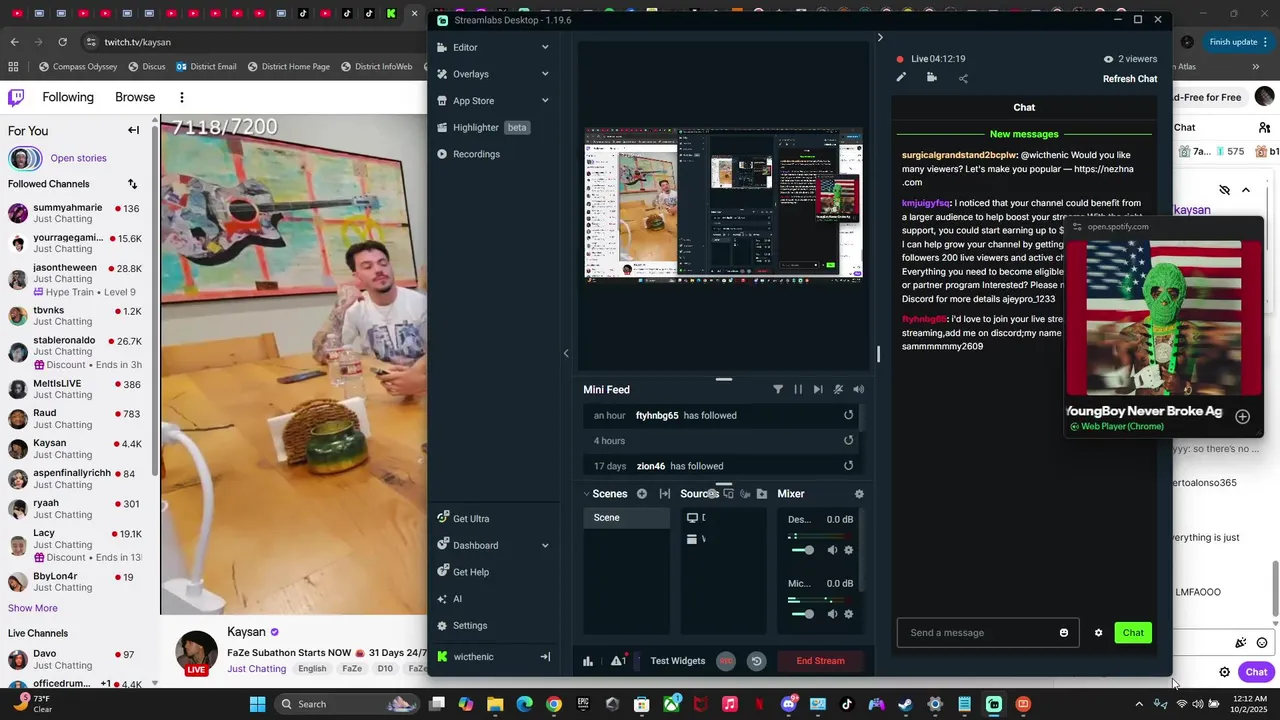Open Get Help in sidebar
The height and width of the screenshot is (720, 1280).
(x=463, y=572)
